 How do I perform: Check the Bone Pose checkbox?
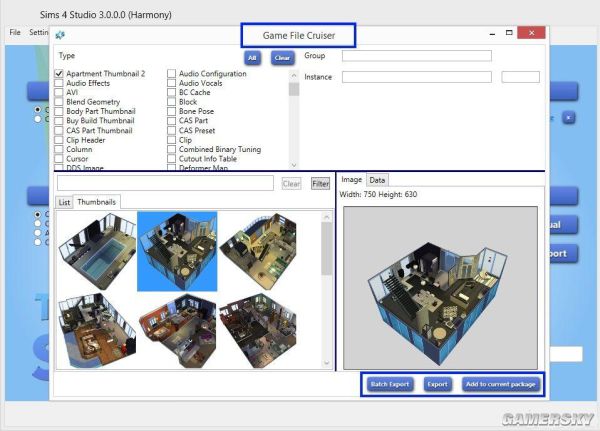tap(171, 111)
